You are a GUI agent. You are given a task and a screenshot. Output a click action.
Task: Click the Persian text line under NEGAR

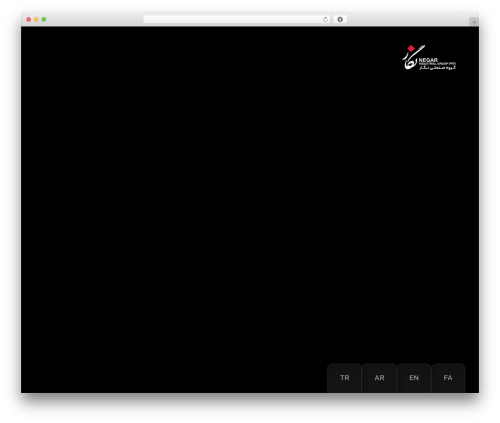437,68
